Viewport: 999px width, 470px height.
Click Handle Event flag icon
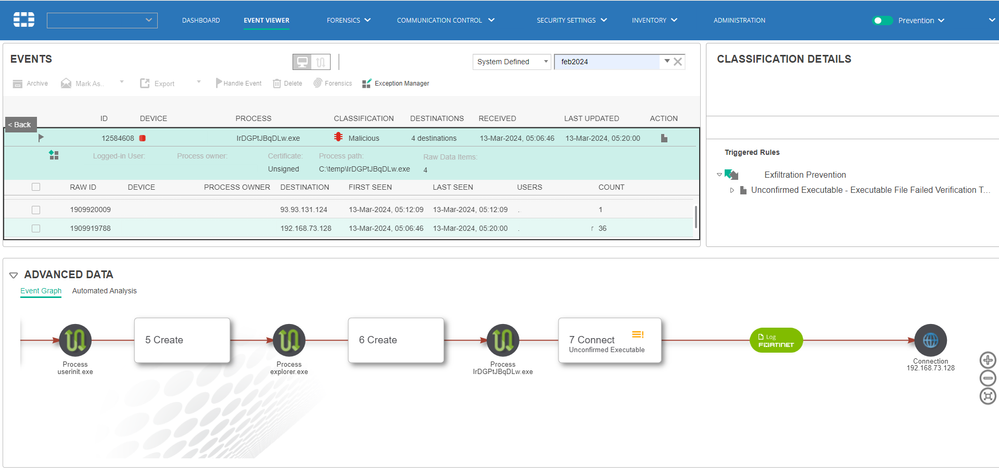[219, 83]
